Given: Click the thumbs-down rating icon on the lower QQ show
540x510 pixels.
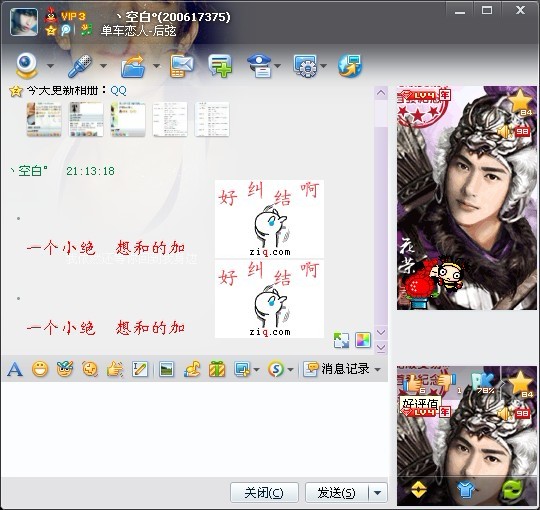Looking at the screenshot, I should [x=449, y=383].
